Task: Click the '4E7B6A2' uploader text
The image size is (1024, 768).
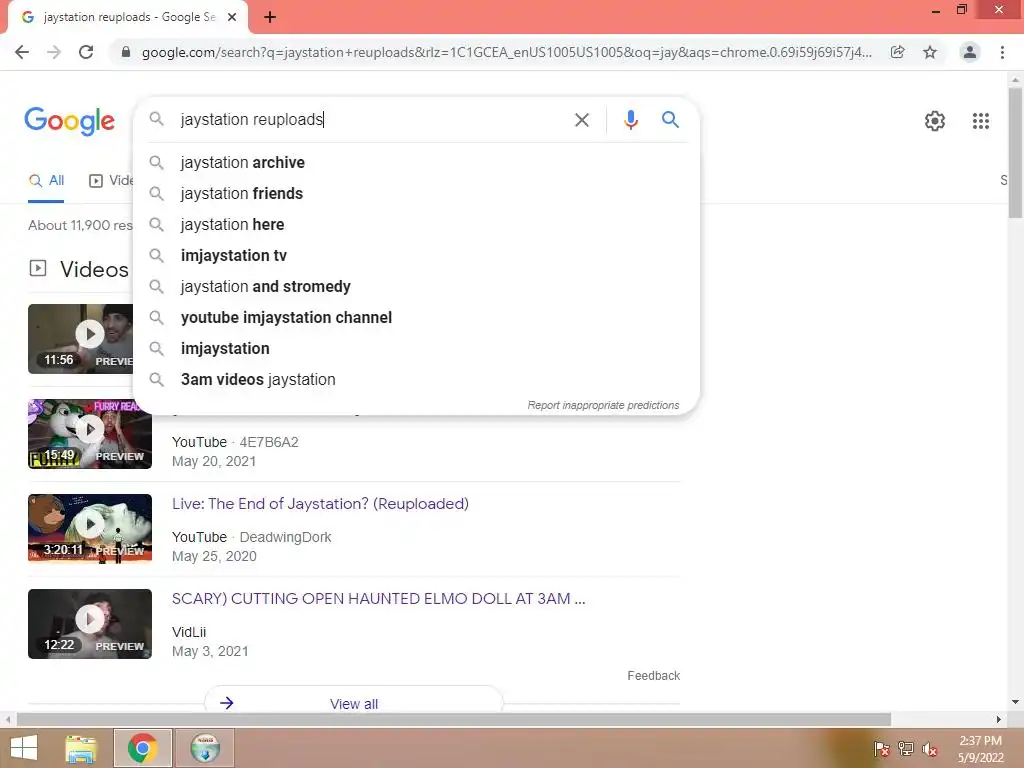Action: [269, 443]
